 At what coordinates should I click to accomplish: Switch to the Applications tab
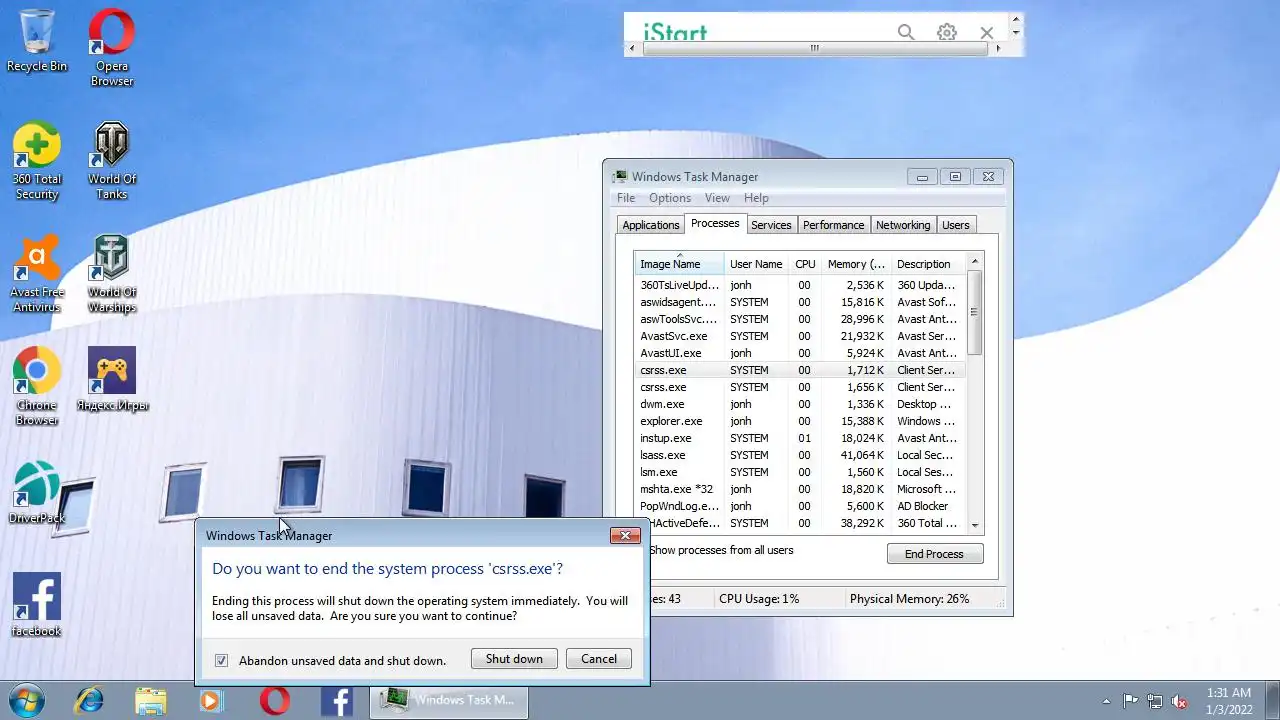(651, 225)
